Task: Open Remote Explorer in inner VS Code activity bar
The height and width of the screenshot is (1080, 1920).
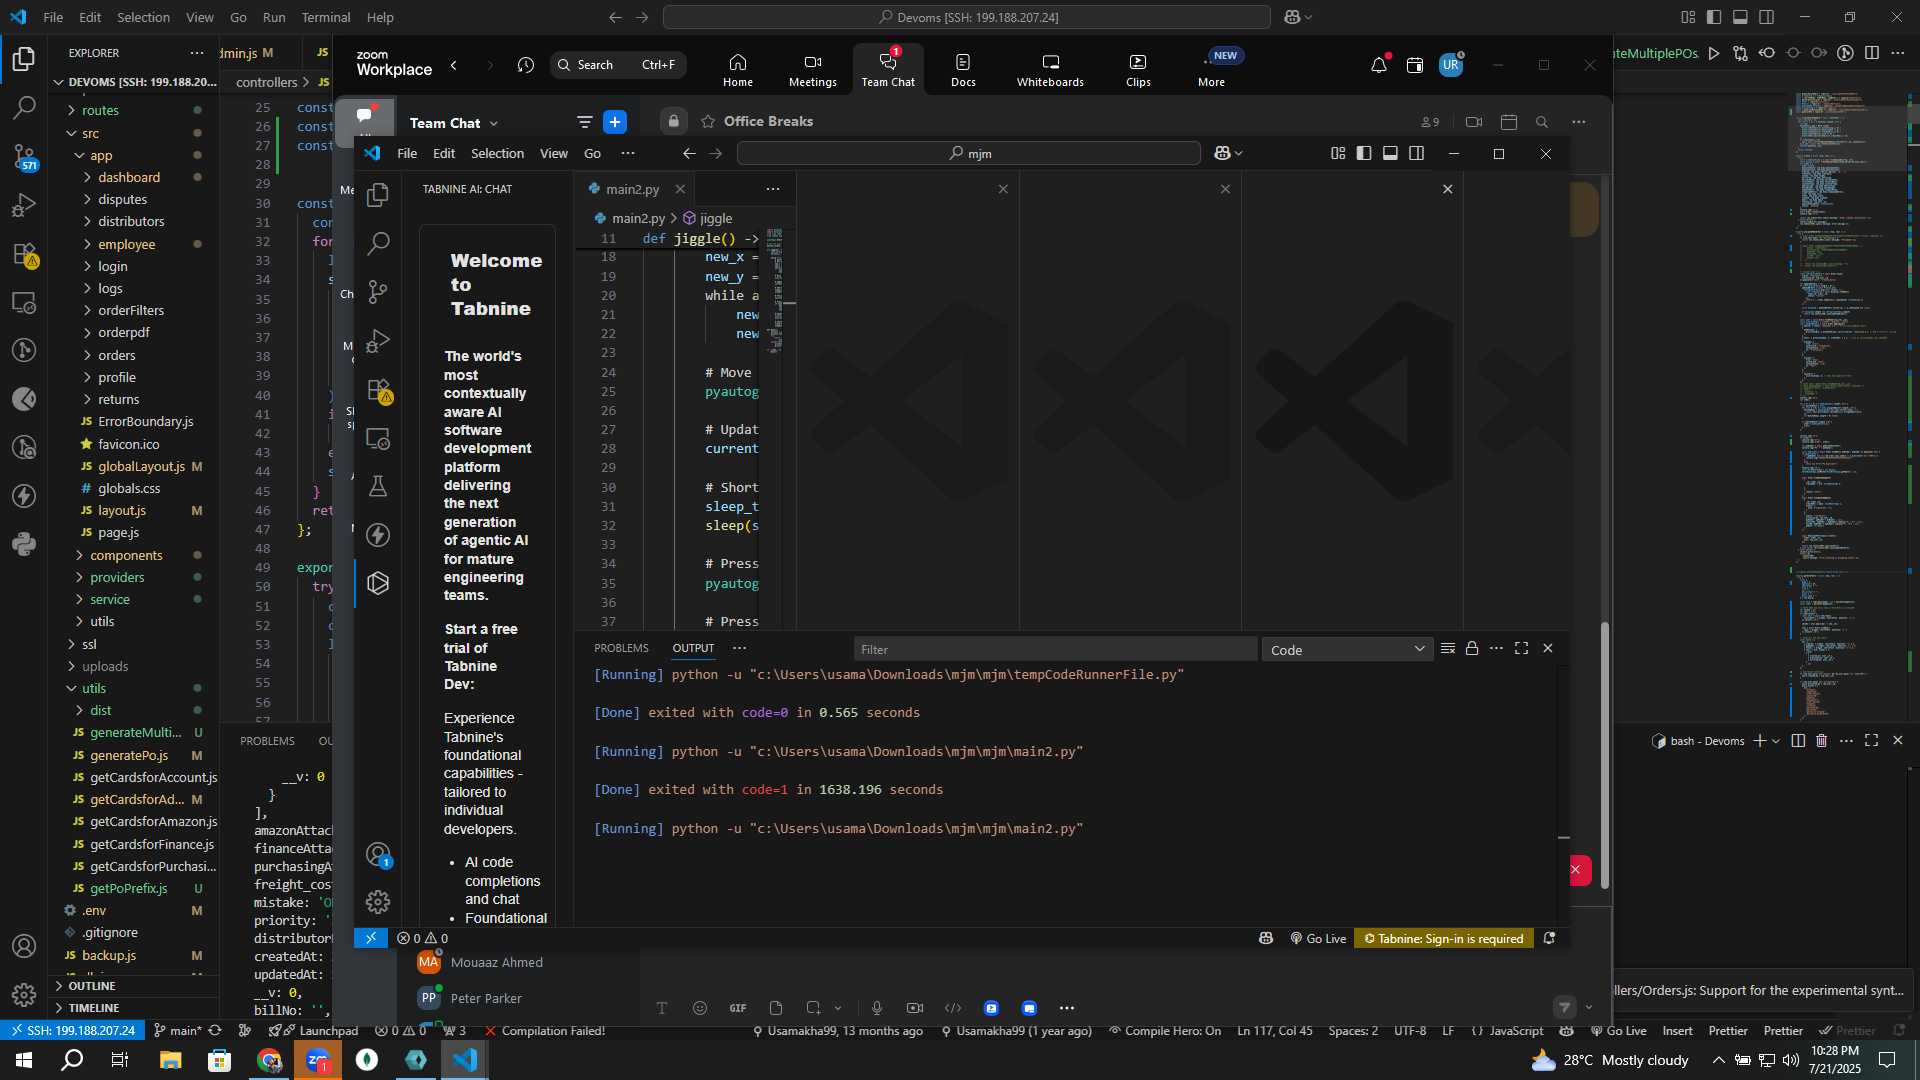Action: point(378,438)
